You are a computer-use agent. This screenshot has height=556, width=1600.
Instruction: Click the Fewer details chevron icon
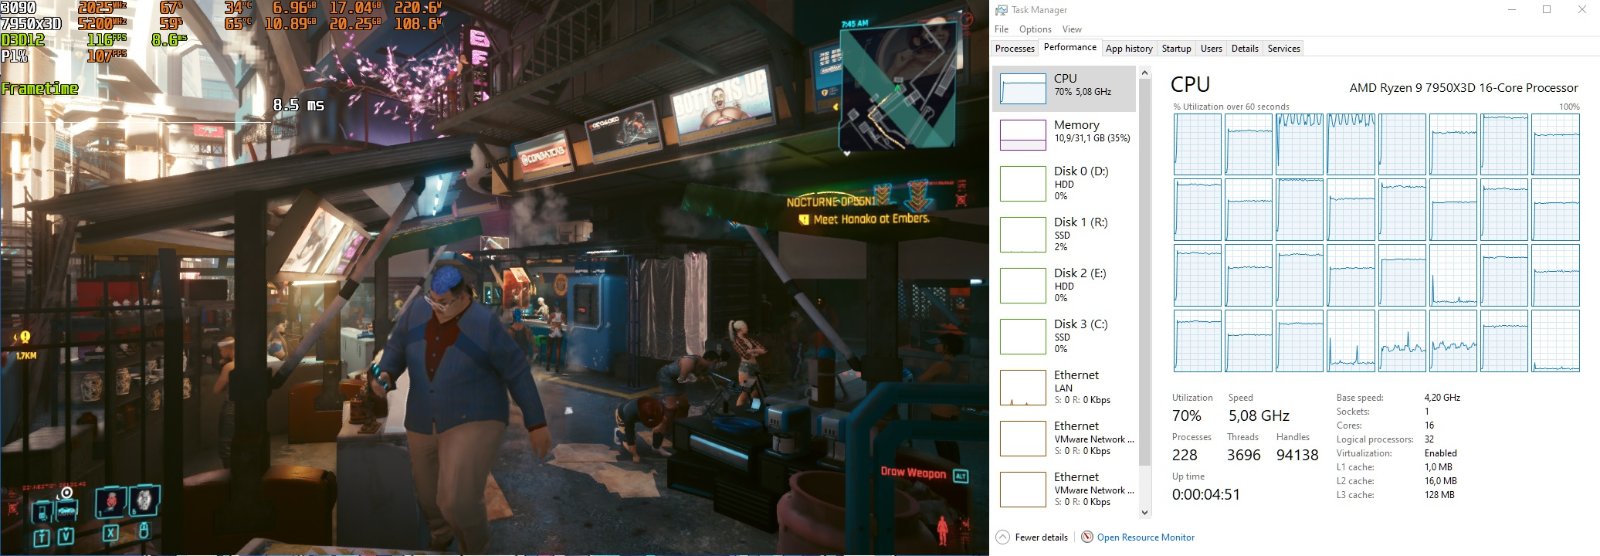point(1003,537)
